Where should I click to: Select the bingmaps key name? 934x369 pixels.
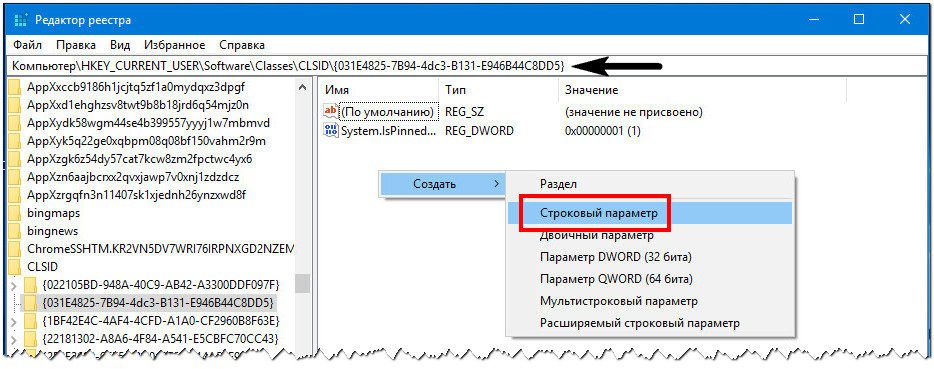tap(54, 213)
